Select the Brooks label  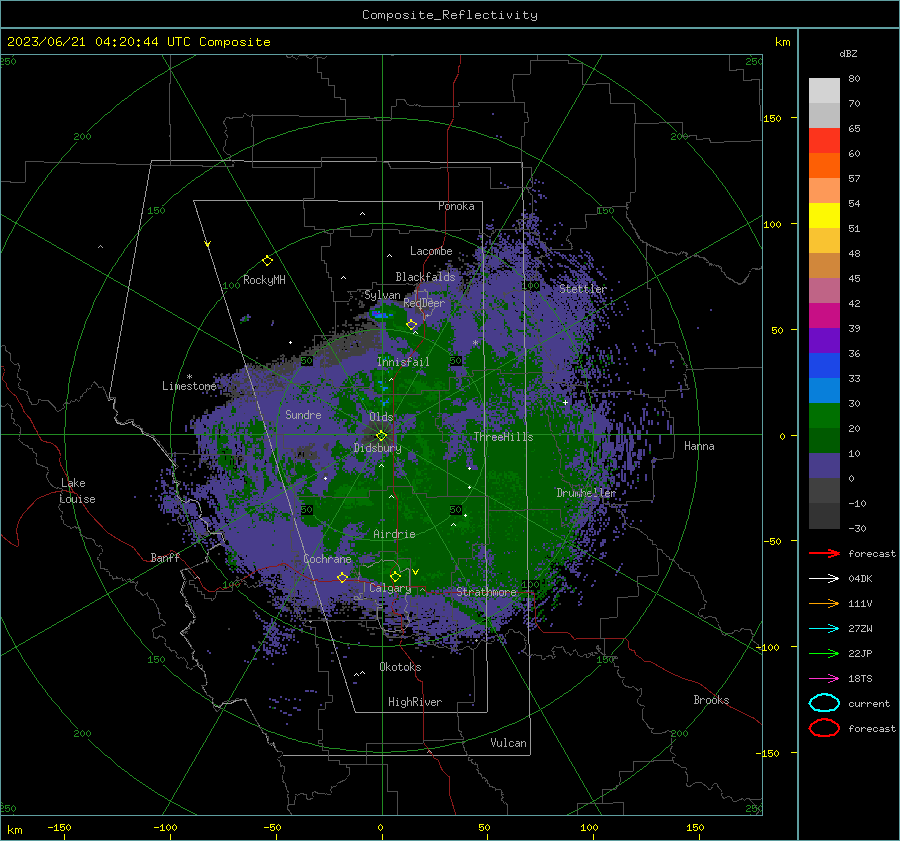point(711,700)
